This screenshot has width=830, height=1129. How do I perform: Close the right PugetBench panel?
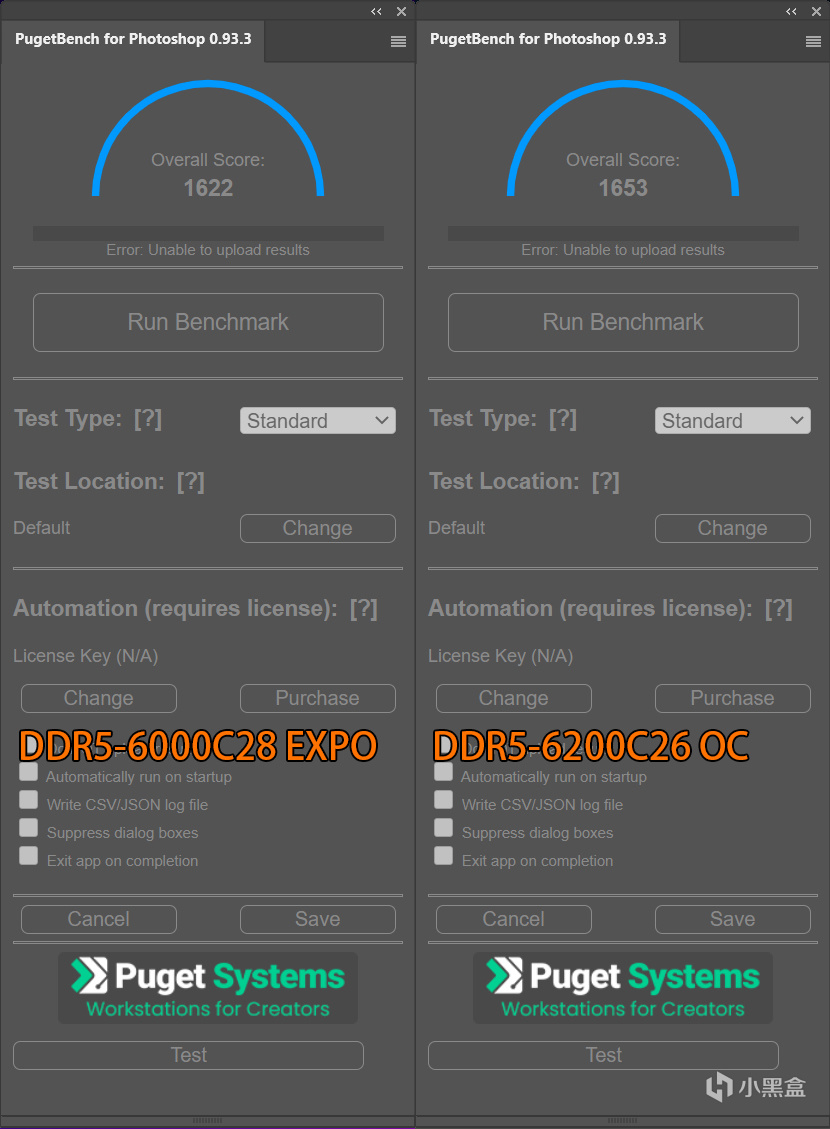(816, 12)
